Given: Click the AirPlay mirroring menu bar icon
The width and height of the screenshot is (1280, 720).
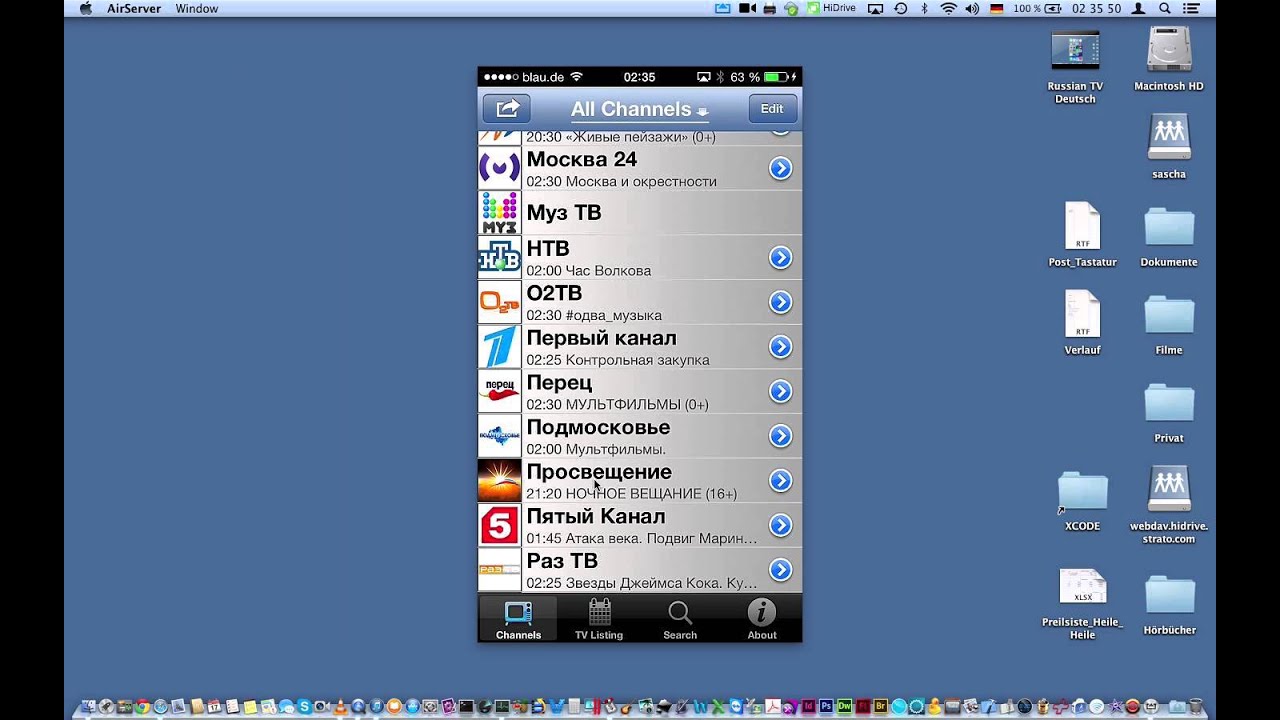Looking at the screenshot, I should point(876,8).
